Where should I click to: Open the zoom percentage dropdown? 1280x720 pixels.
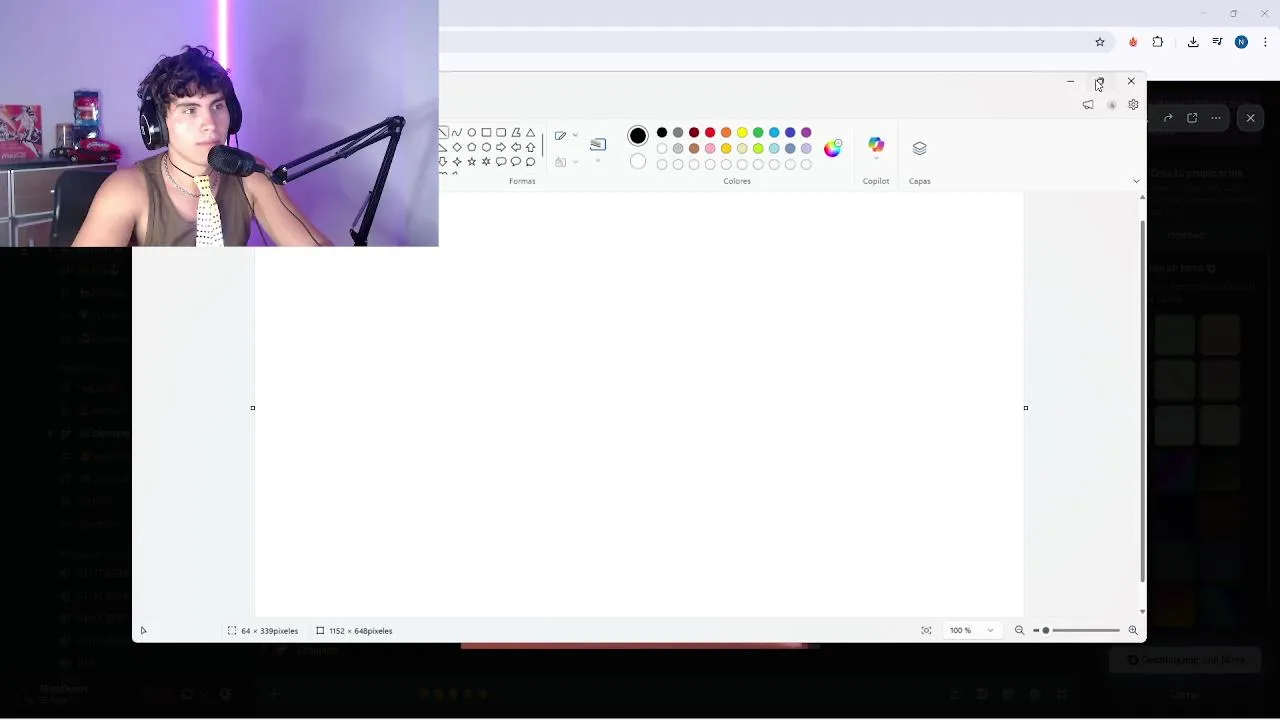point(990,630)
